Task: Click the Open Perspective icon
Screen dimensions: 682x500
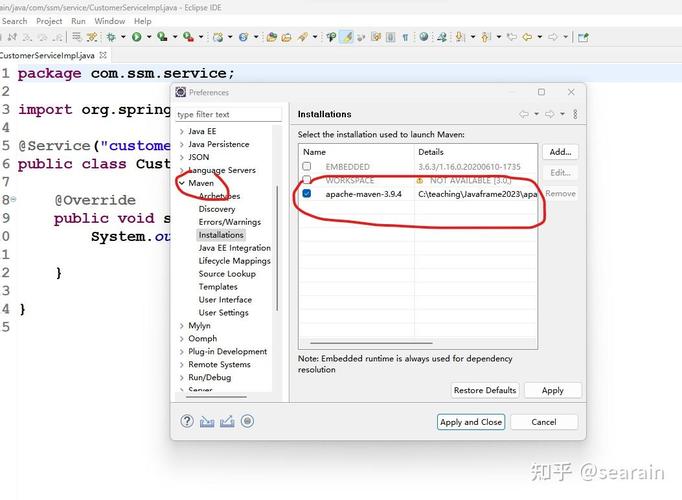Action: tap(583, 37)
